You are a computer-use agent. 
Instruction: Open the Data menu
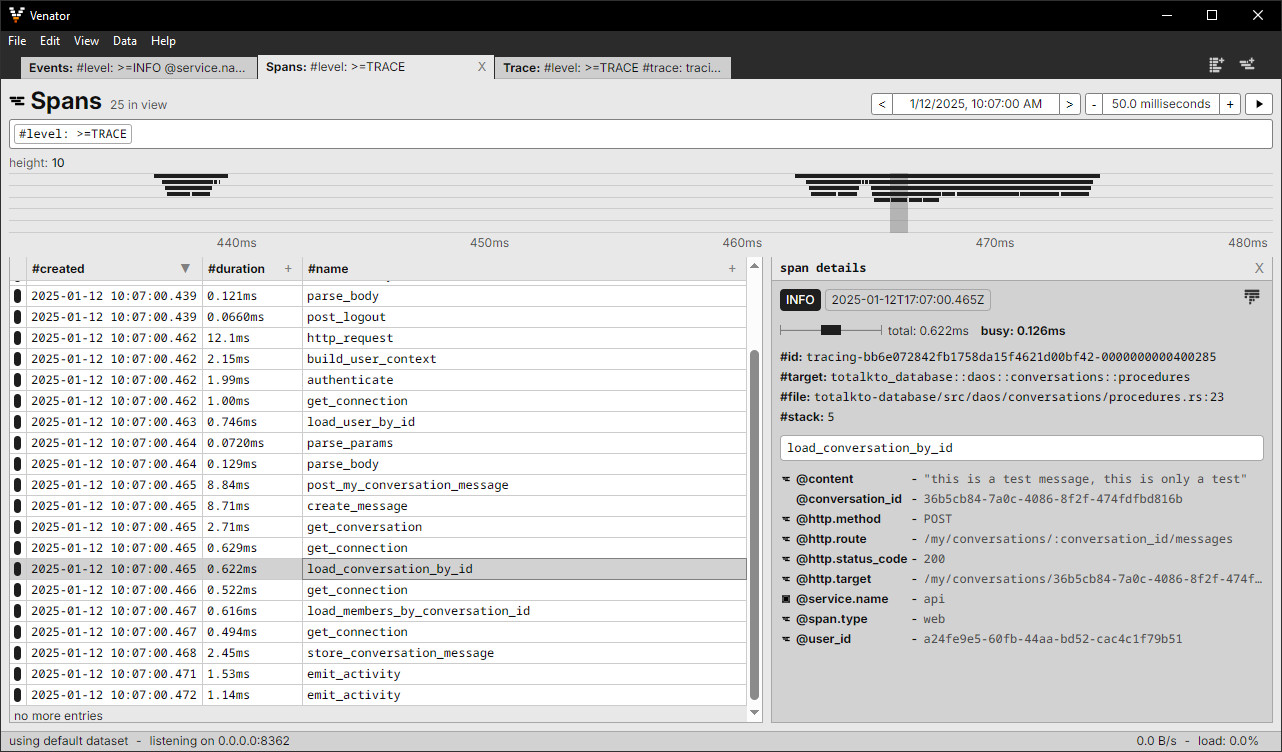(x=125, y=41)
